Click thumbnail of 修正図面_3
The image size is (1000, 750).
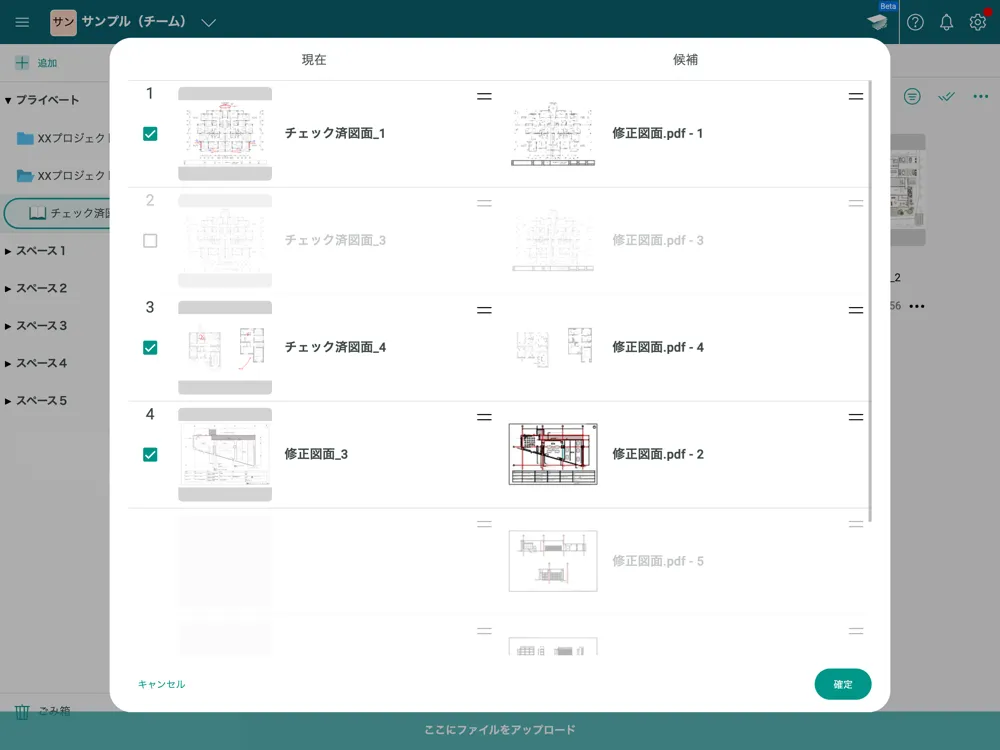225,455
